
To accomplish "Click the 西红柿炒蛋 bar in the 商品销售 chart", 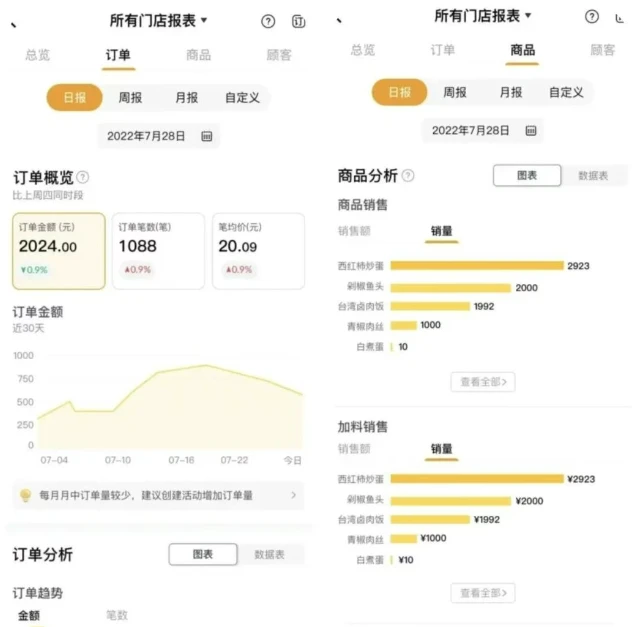I will click(477, 266).
